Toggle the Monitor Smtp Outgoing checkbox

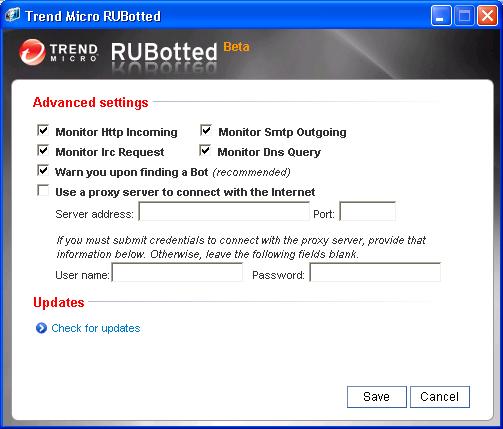[206, 130]
